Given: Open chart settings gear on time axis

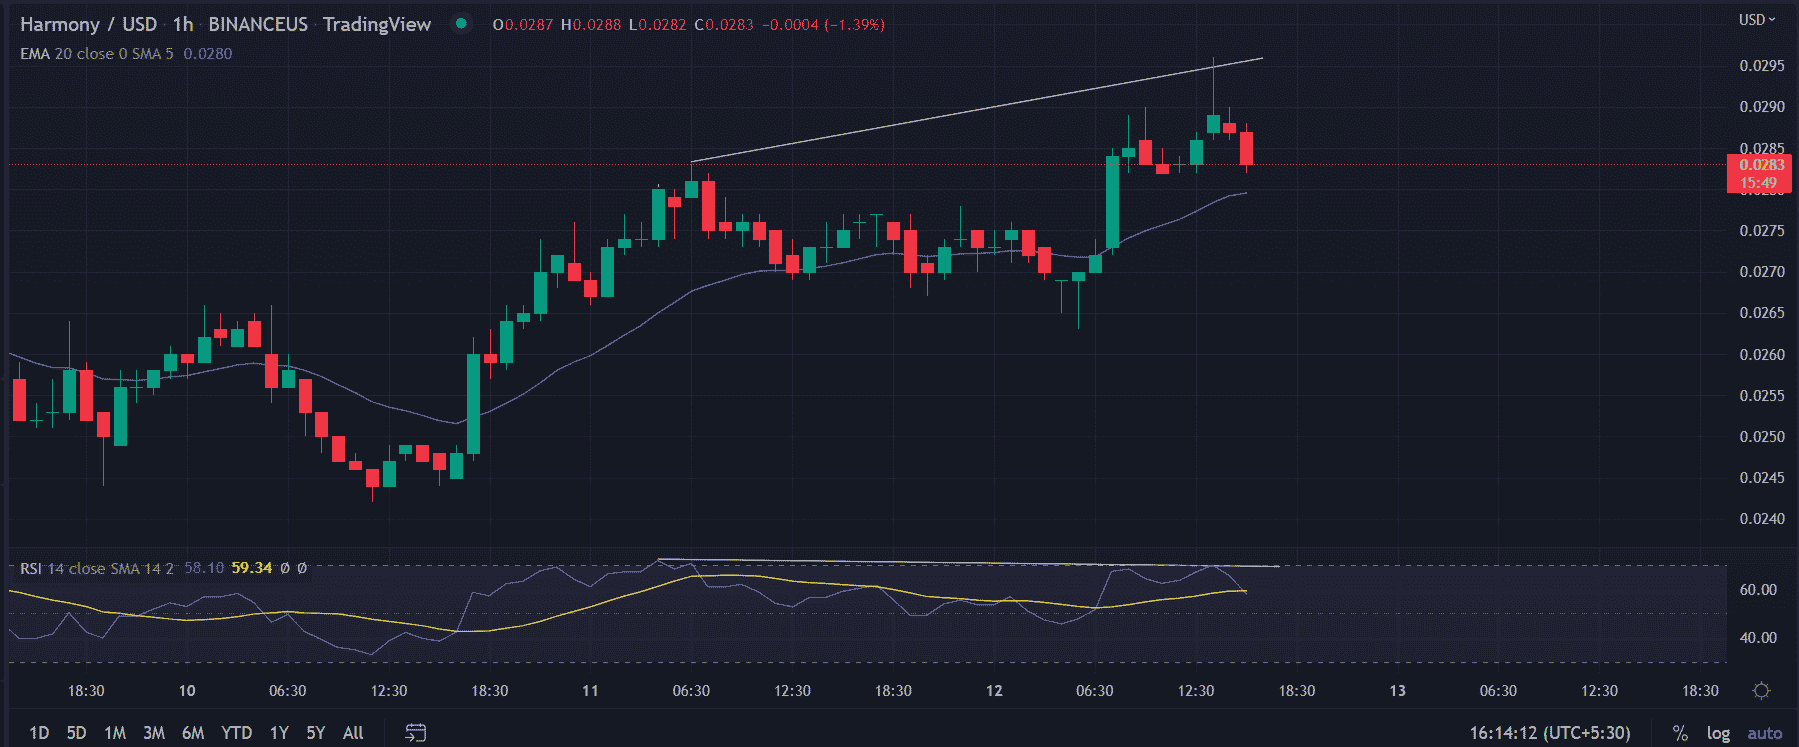Looking at the screenshot, I should click(x=1761, y=691).
